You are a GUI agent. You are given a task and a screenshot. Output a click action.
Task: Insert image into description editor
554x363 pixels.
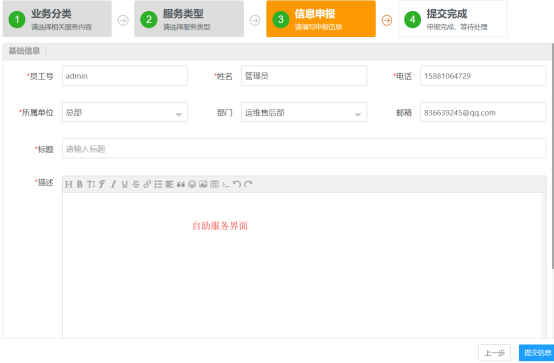click(203, 184)
